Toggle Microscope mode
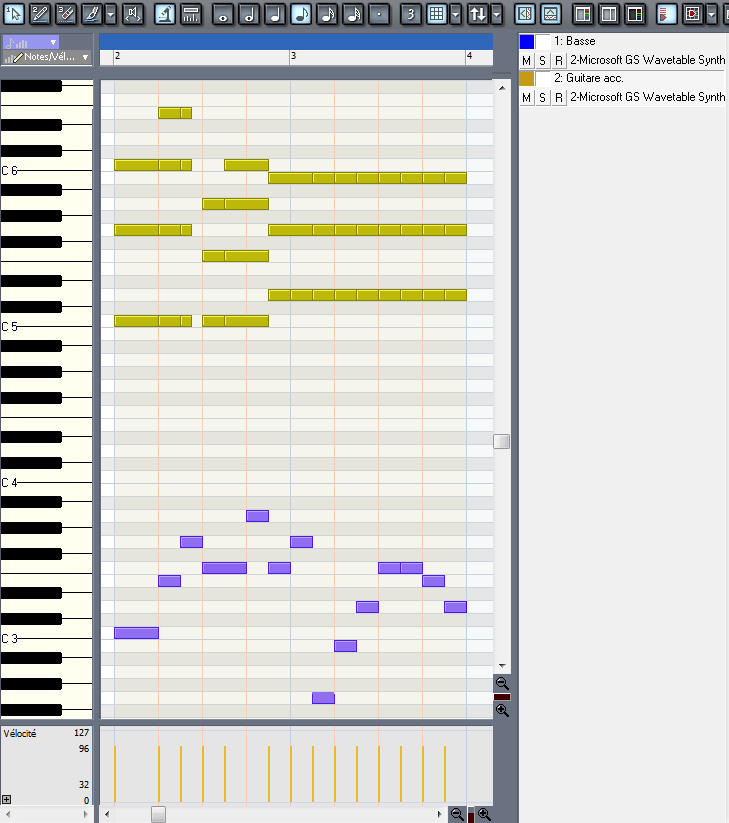Image resolution: width=729 pixels, height=823 pixels. point(165,14)
